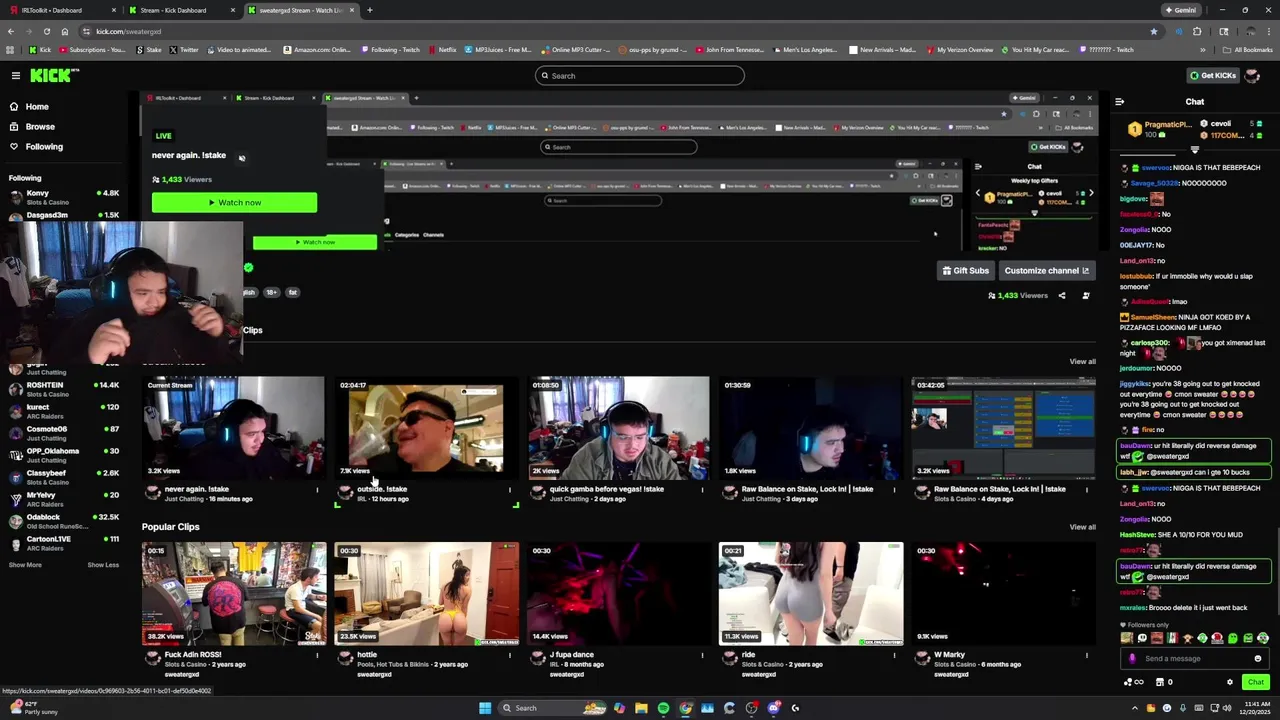Open Odablock channel in Following list
Screen dimensions: 1280x720
[x=62, y=521]
